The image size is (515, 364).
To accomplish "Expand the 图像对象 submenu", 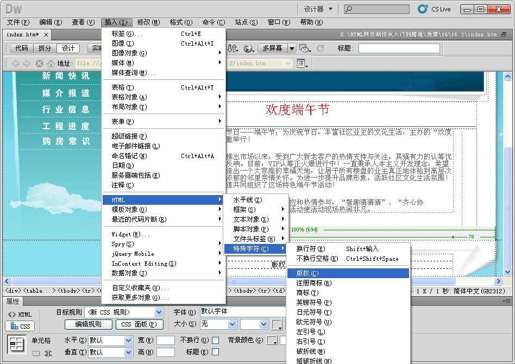I will tap(163, 53).
